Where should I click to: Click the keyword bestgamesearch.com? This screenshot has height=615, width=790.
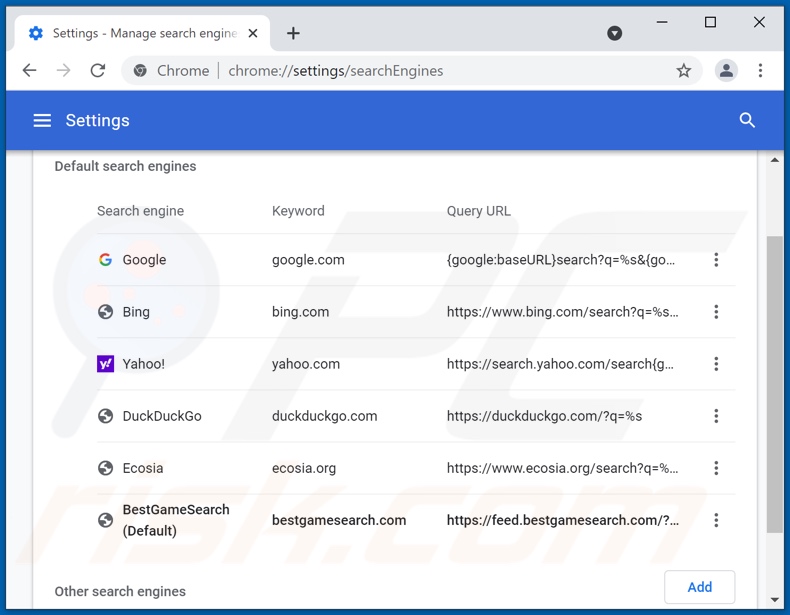click(x=339, y=520)
